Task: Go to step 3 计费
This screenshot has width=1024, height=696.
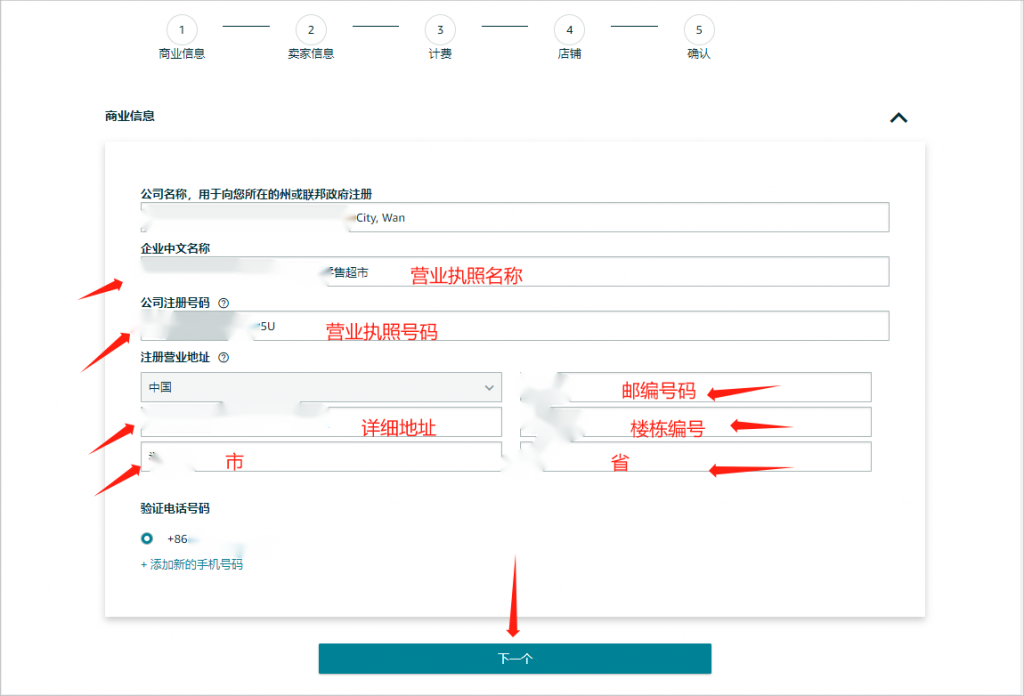Action: point(440,30)
